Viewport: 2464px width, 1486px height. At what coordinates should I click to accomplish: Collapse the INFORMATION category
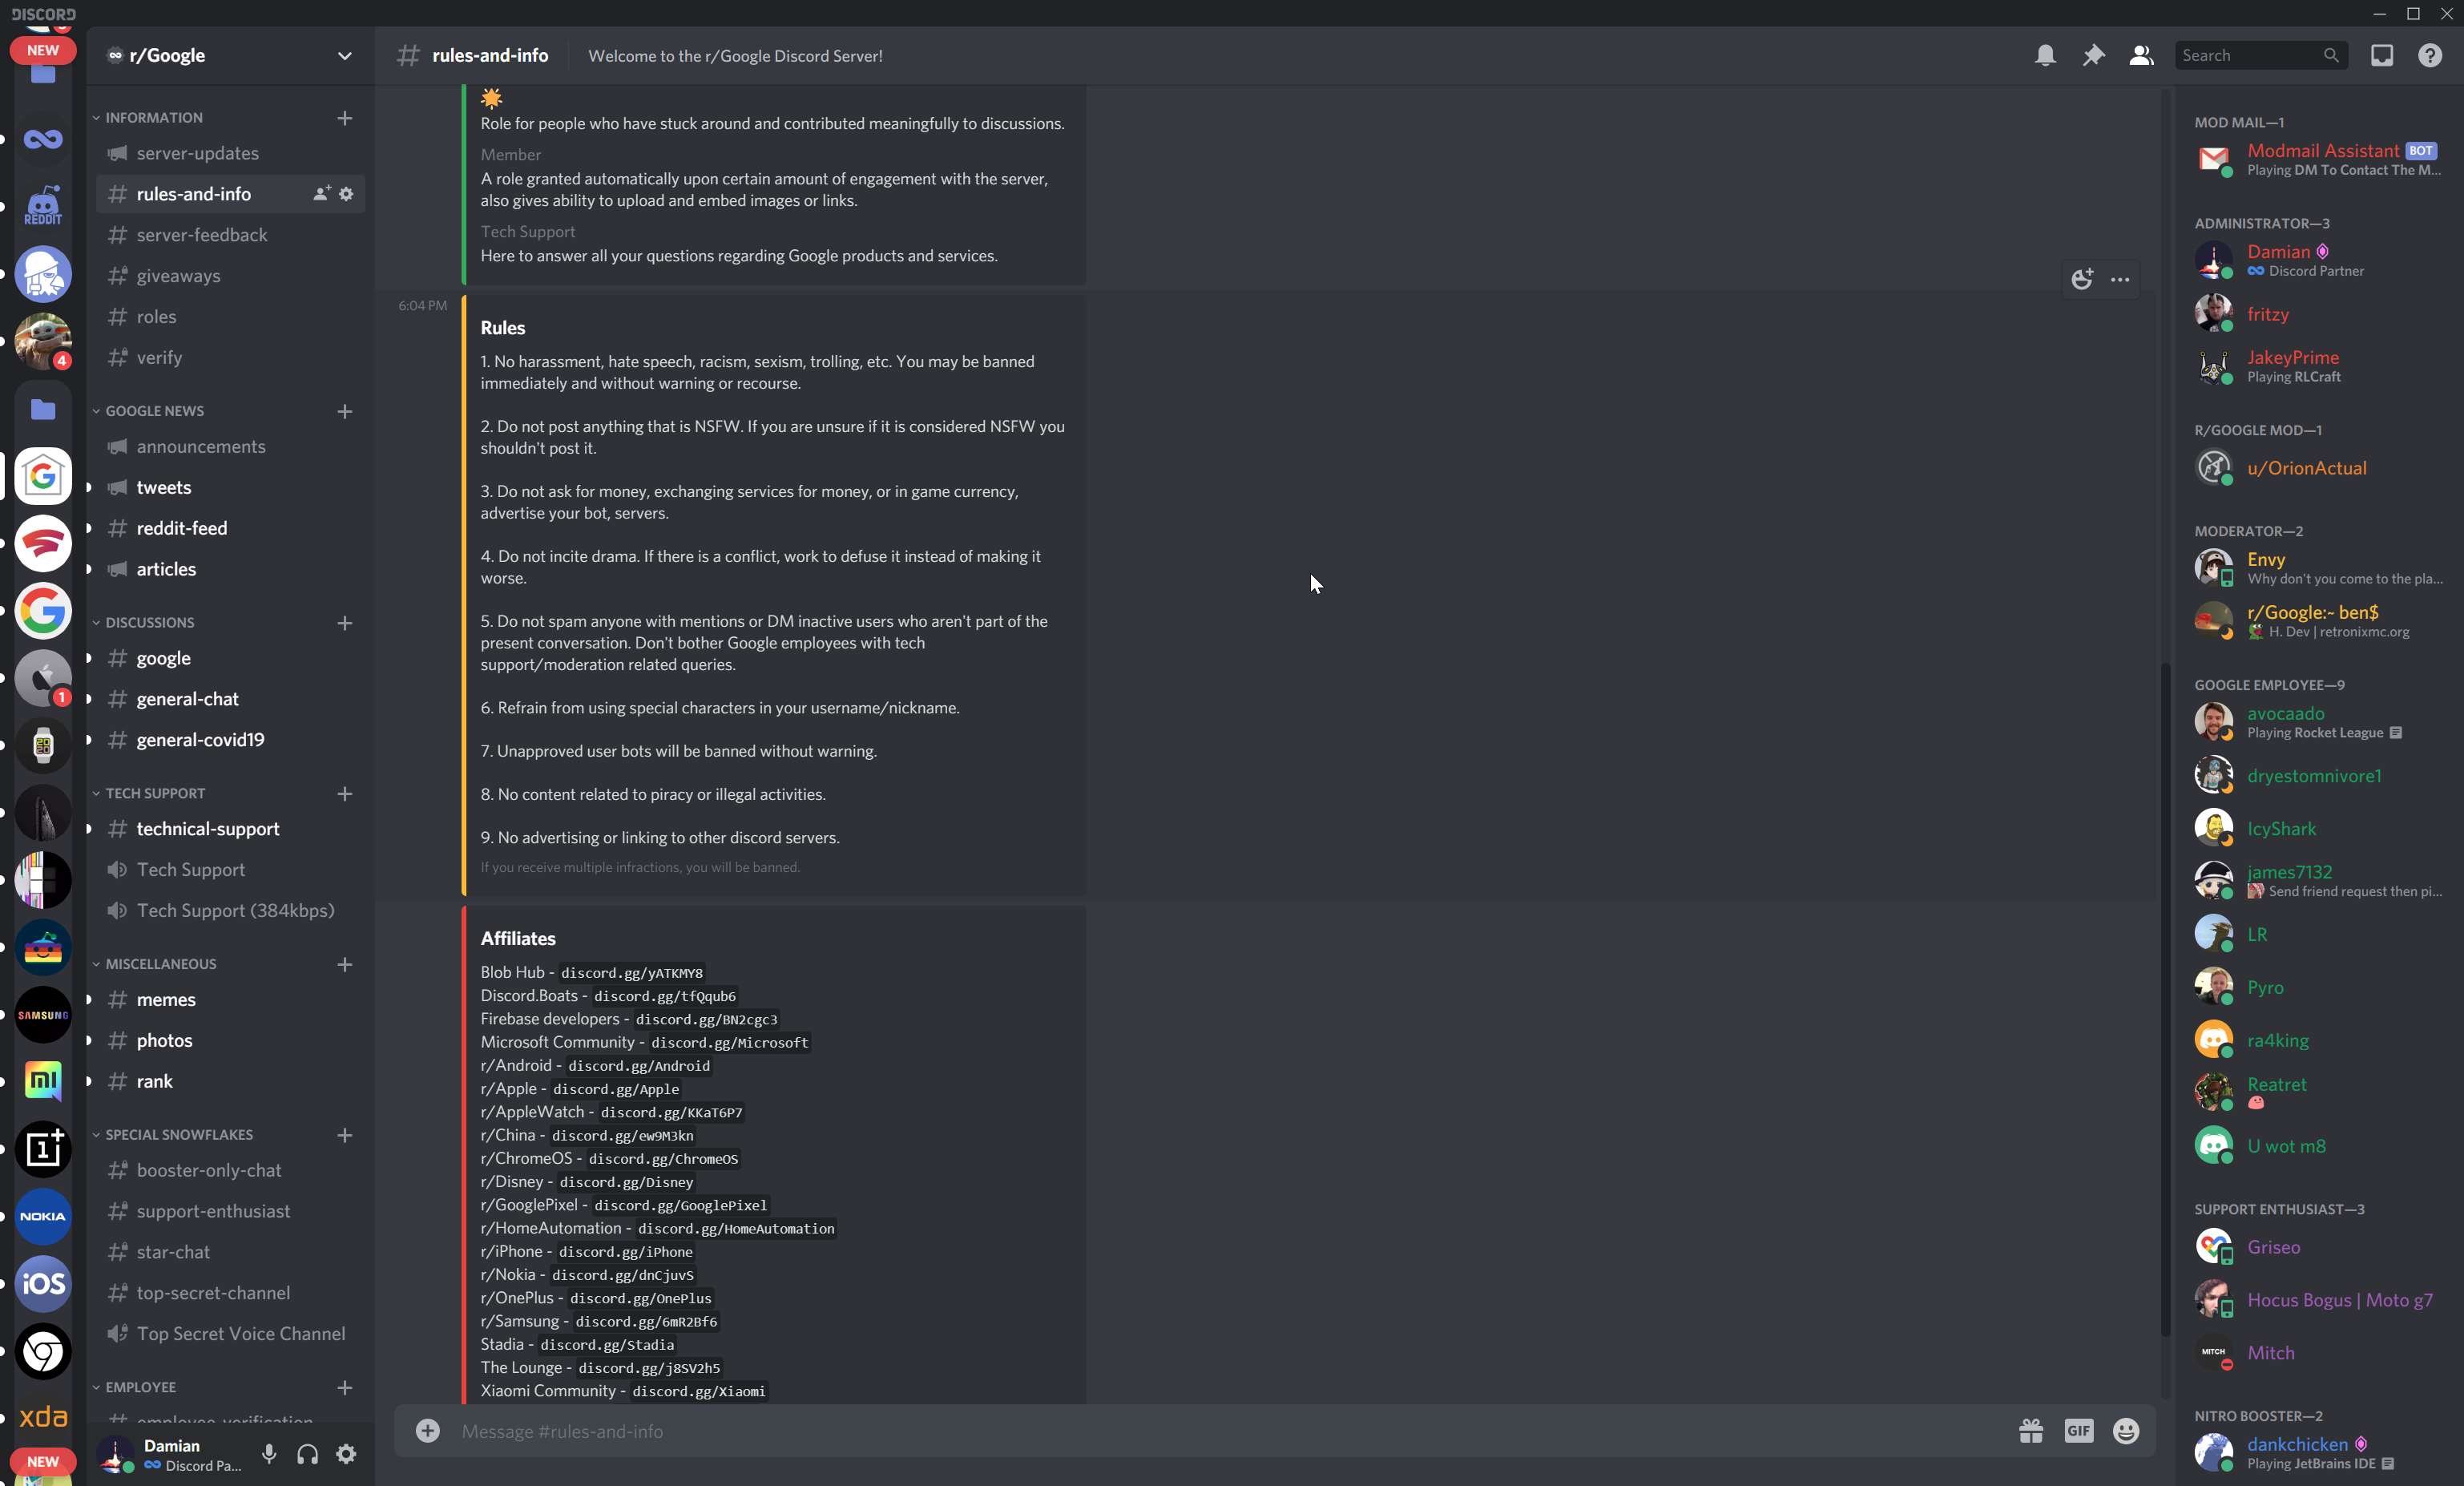point(153,118)
